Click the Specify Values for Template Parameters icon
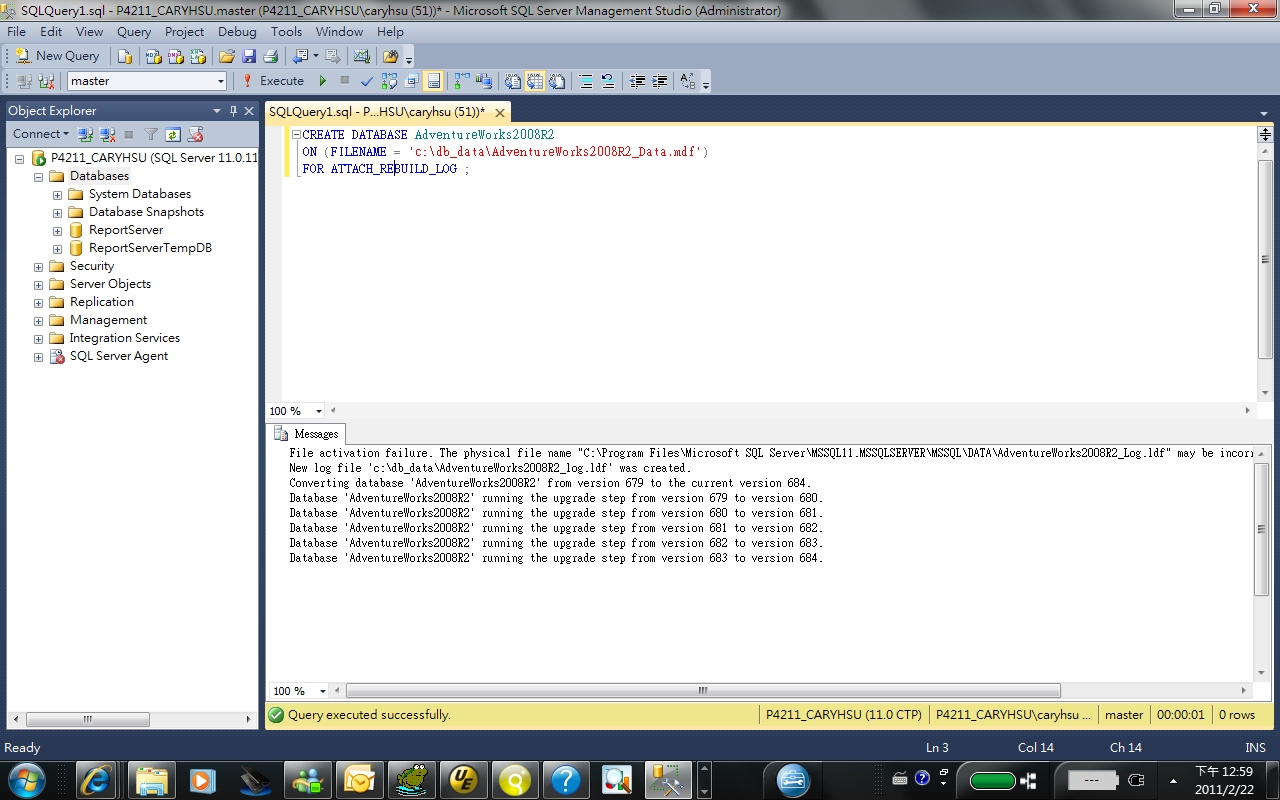Viewport: 1280px width, 800px height. pyautogui.click(x=688, y=81)
